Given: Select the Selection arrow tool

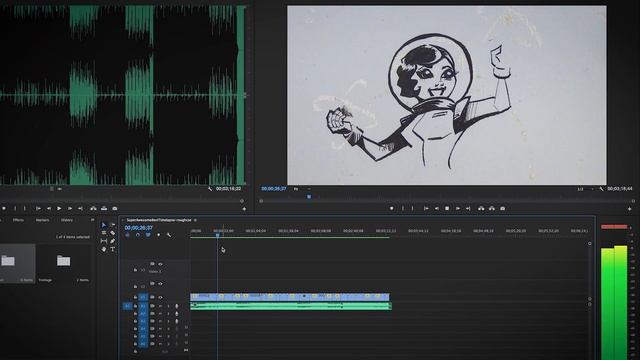Looking at the screenshot, I should coord(104,225).
